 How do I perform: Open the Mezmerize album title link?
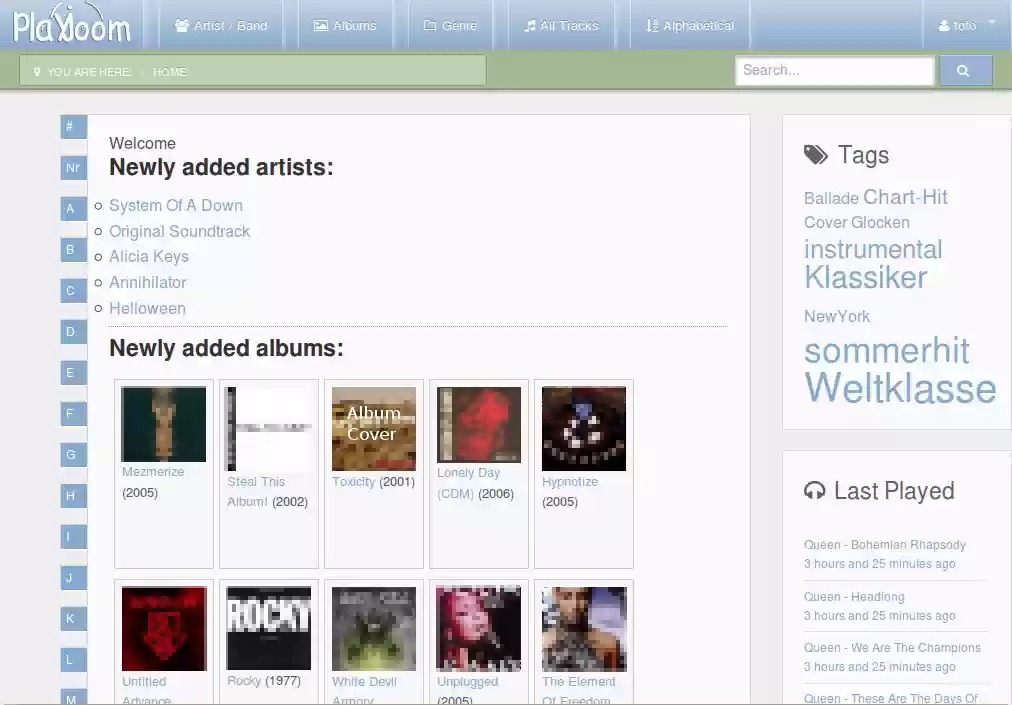(153, 472)
